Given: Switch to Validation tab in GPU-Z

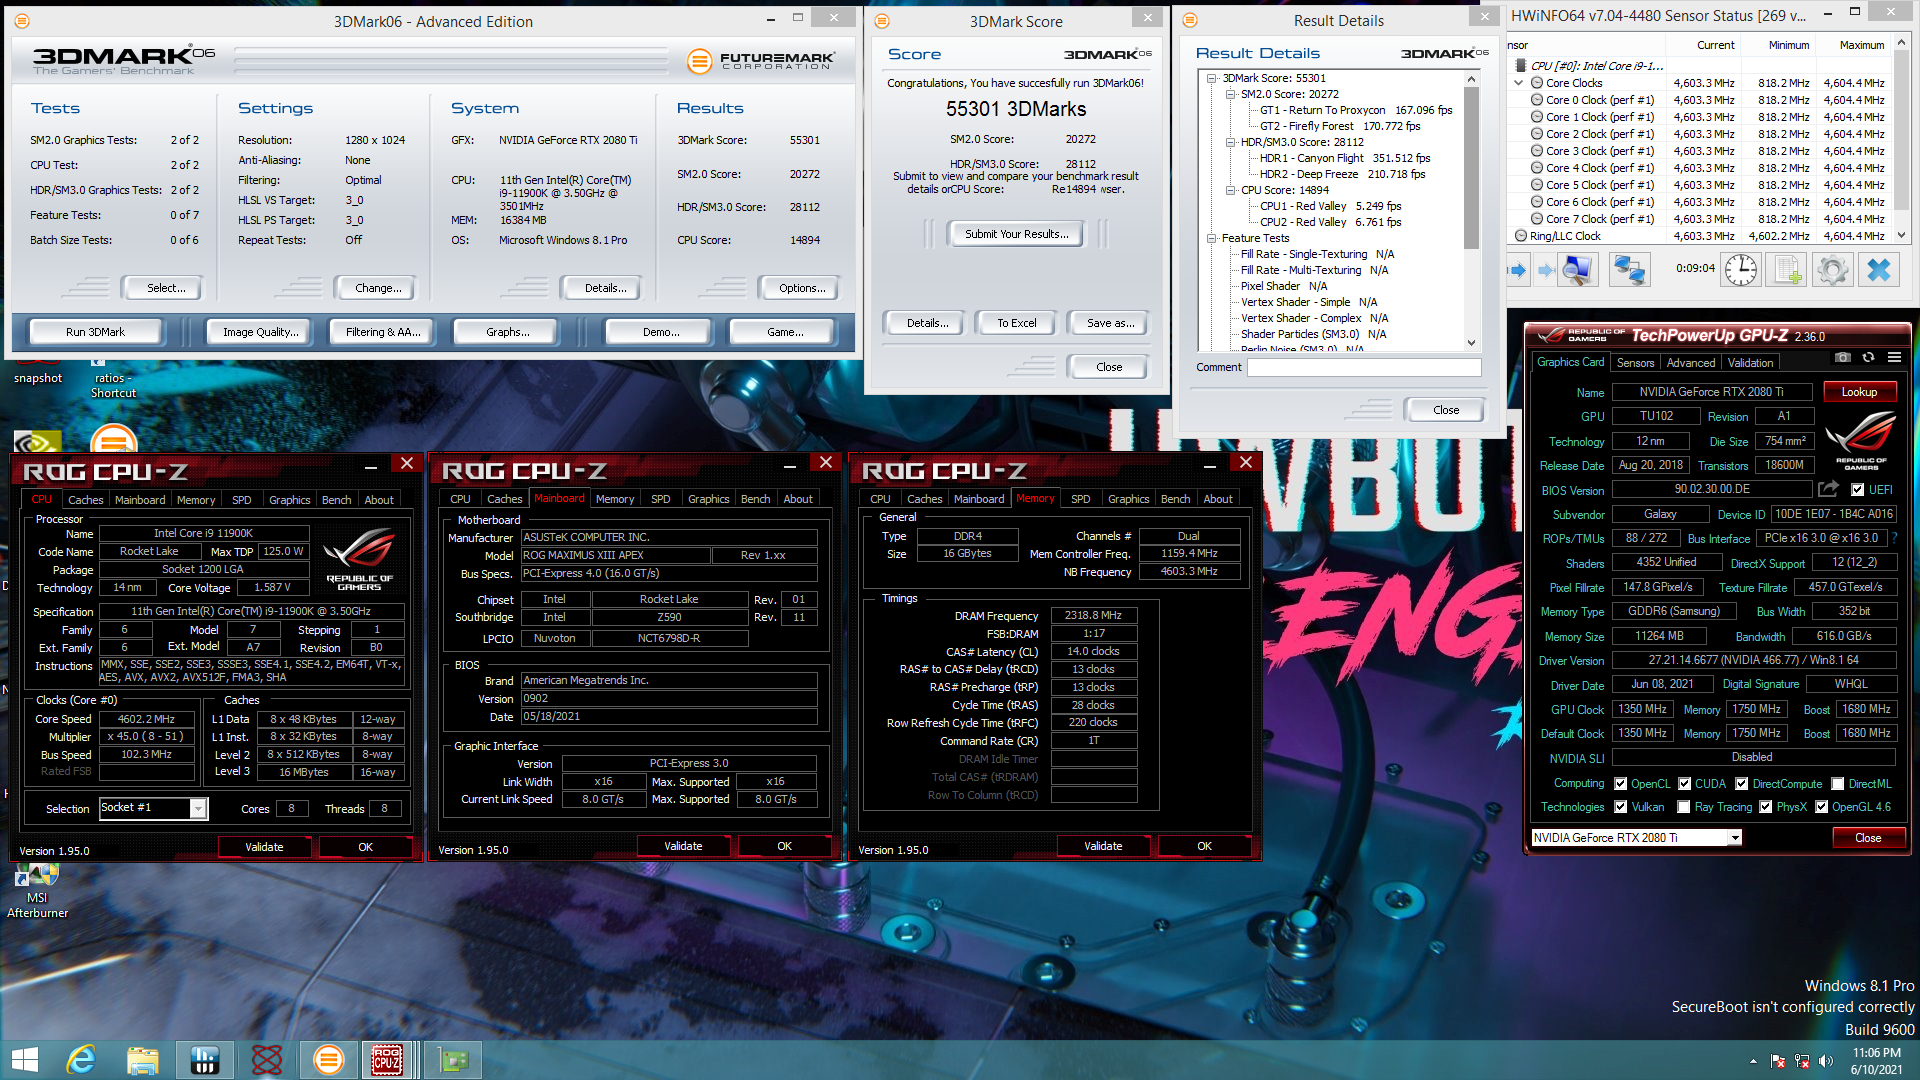Looking at the screenshot, I should coord(1750,363).
